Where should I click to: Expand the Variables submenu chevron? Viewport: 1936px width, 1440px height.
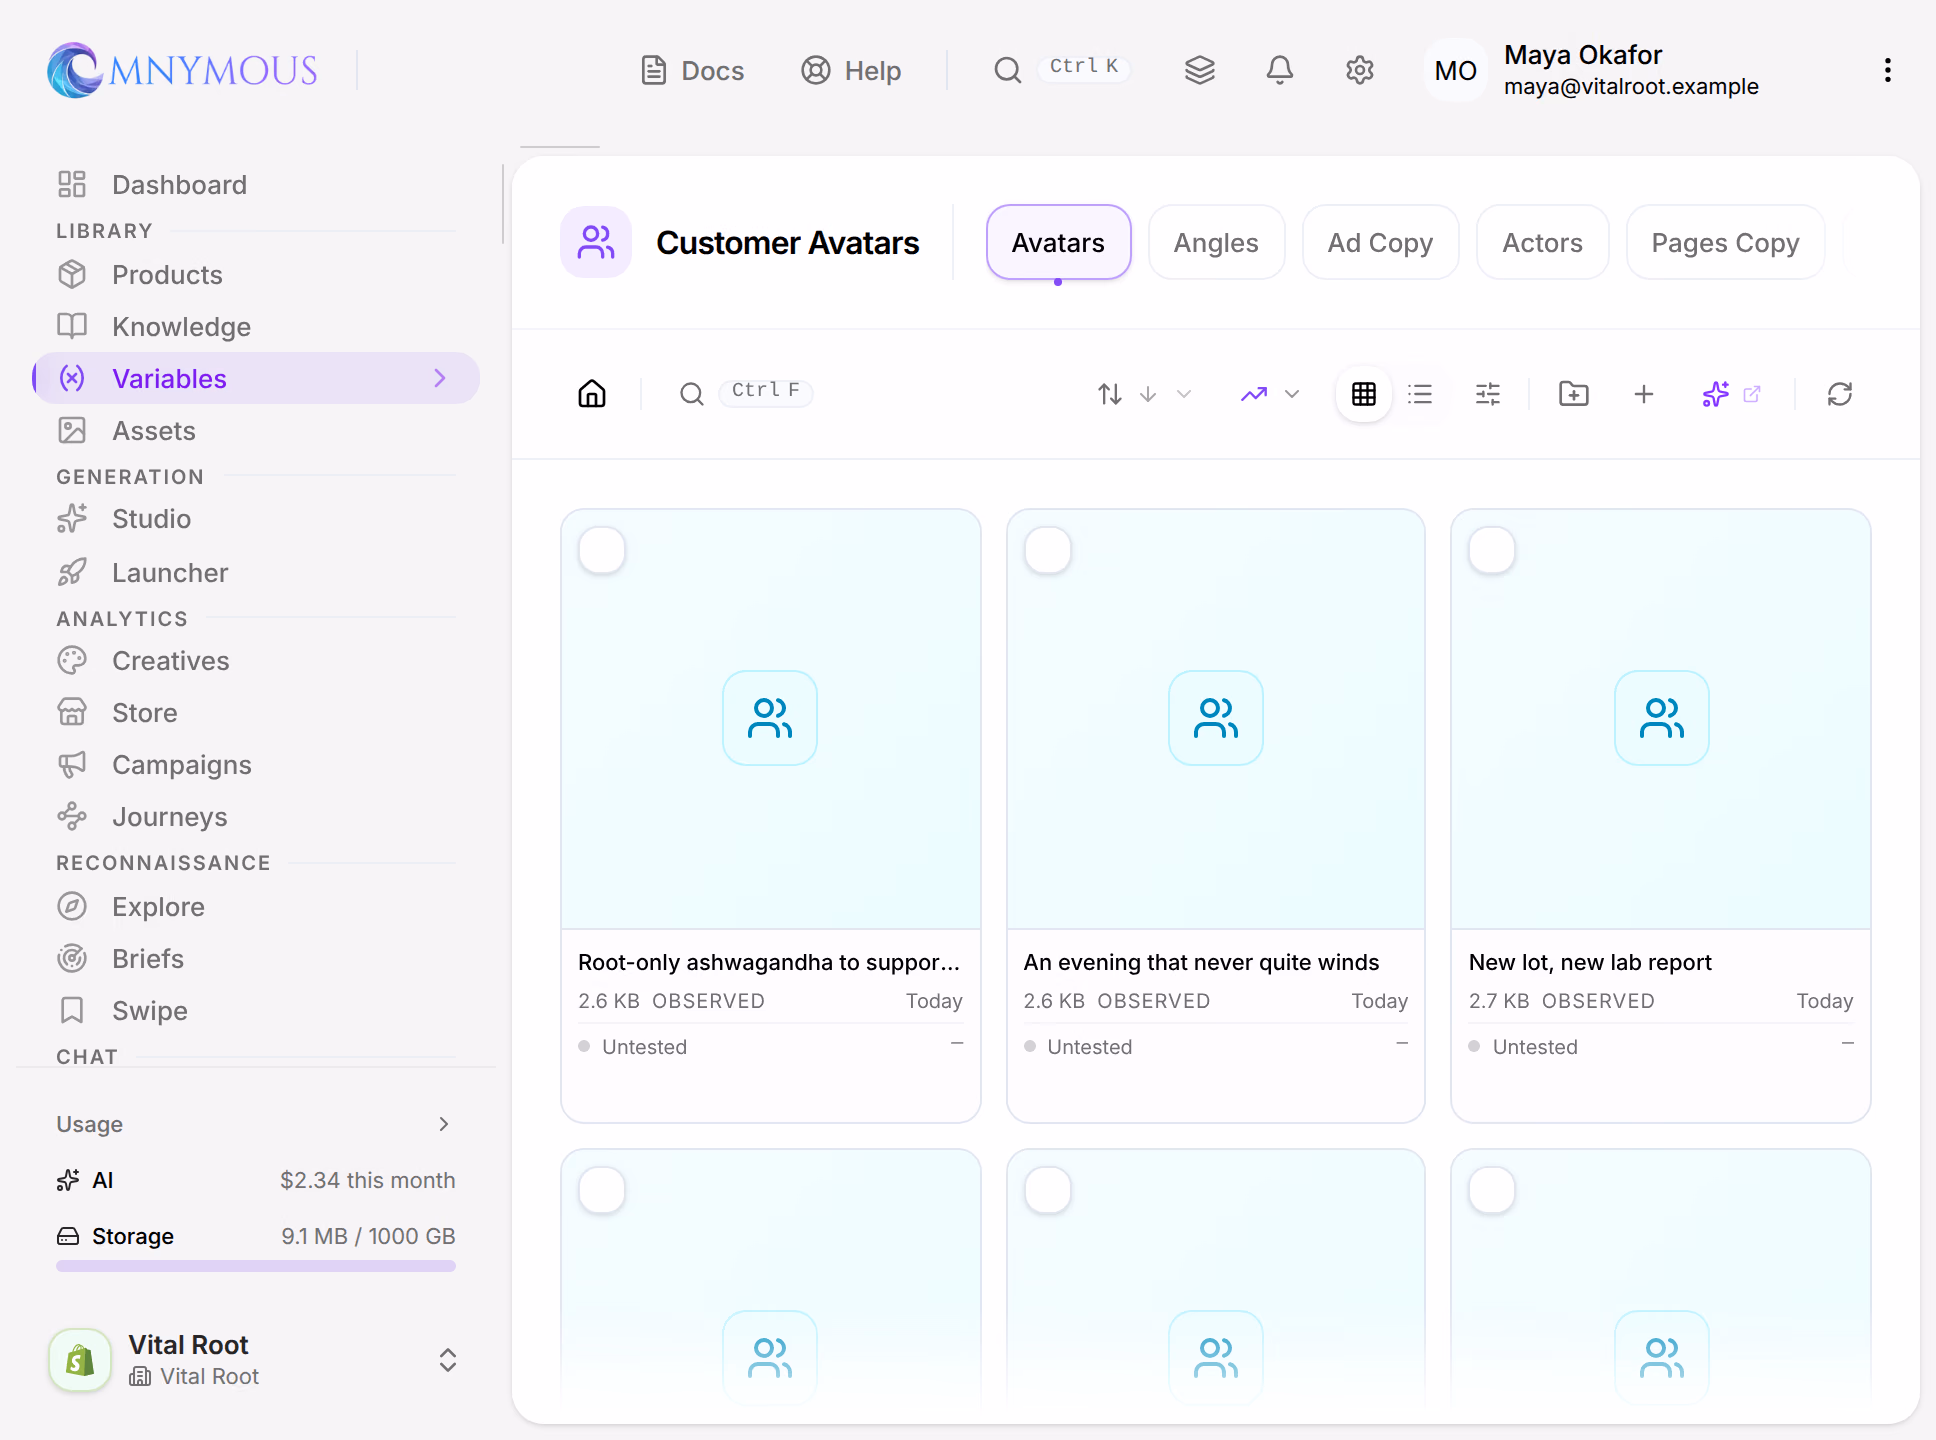pyautogui.click(x=440, y=378)
